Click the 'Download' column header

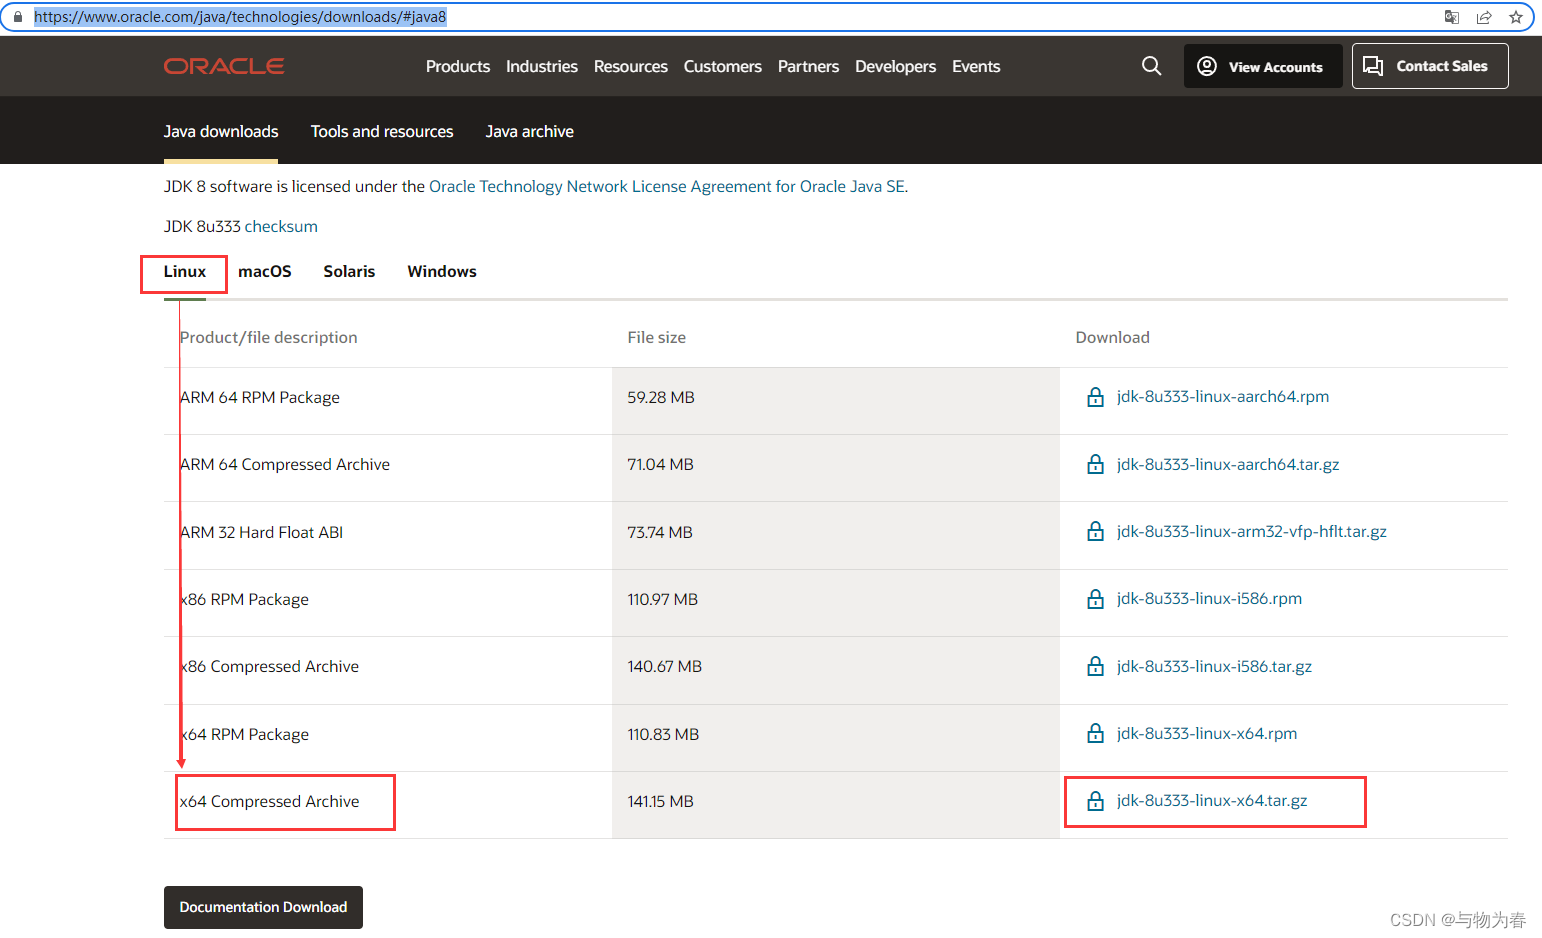[1113, 337]
